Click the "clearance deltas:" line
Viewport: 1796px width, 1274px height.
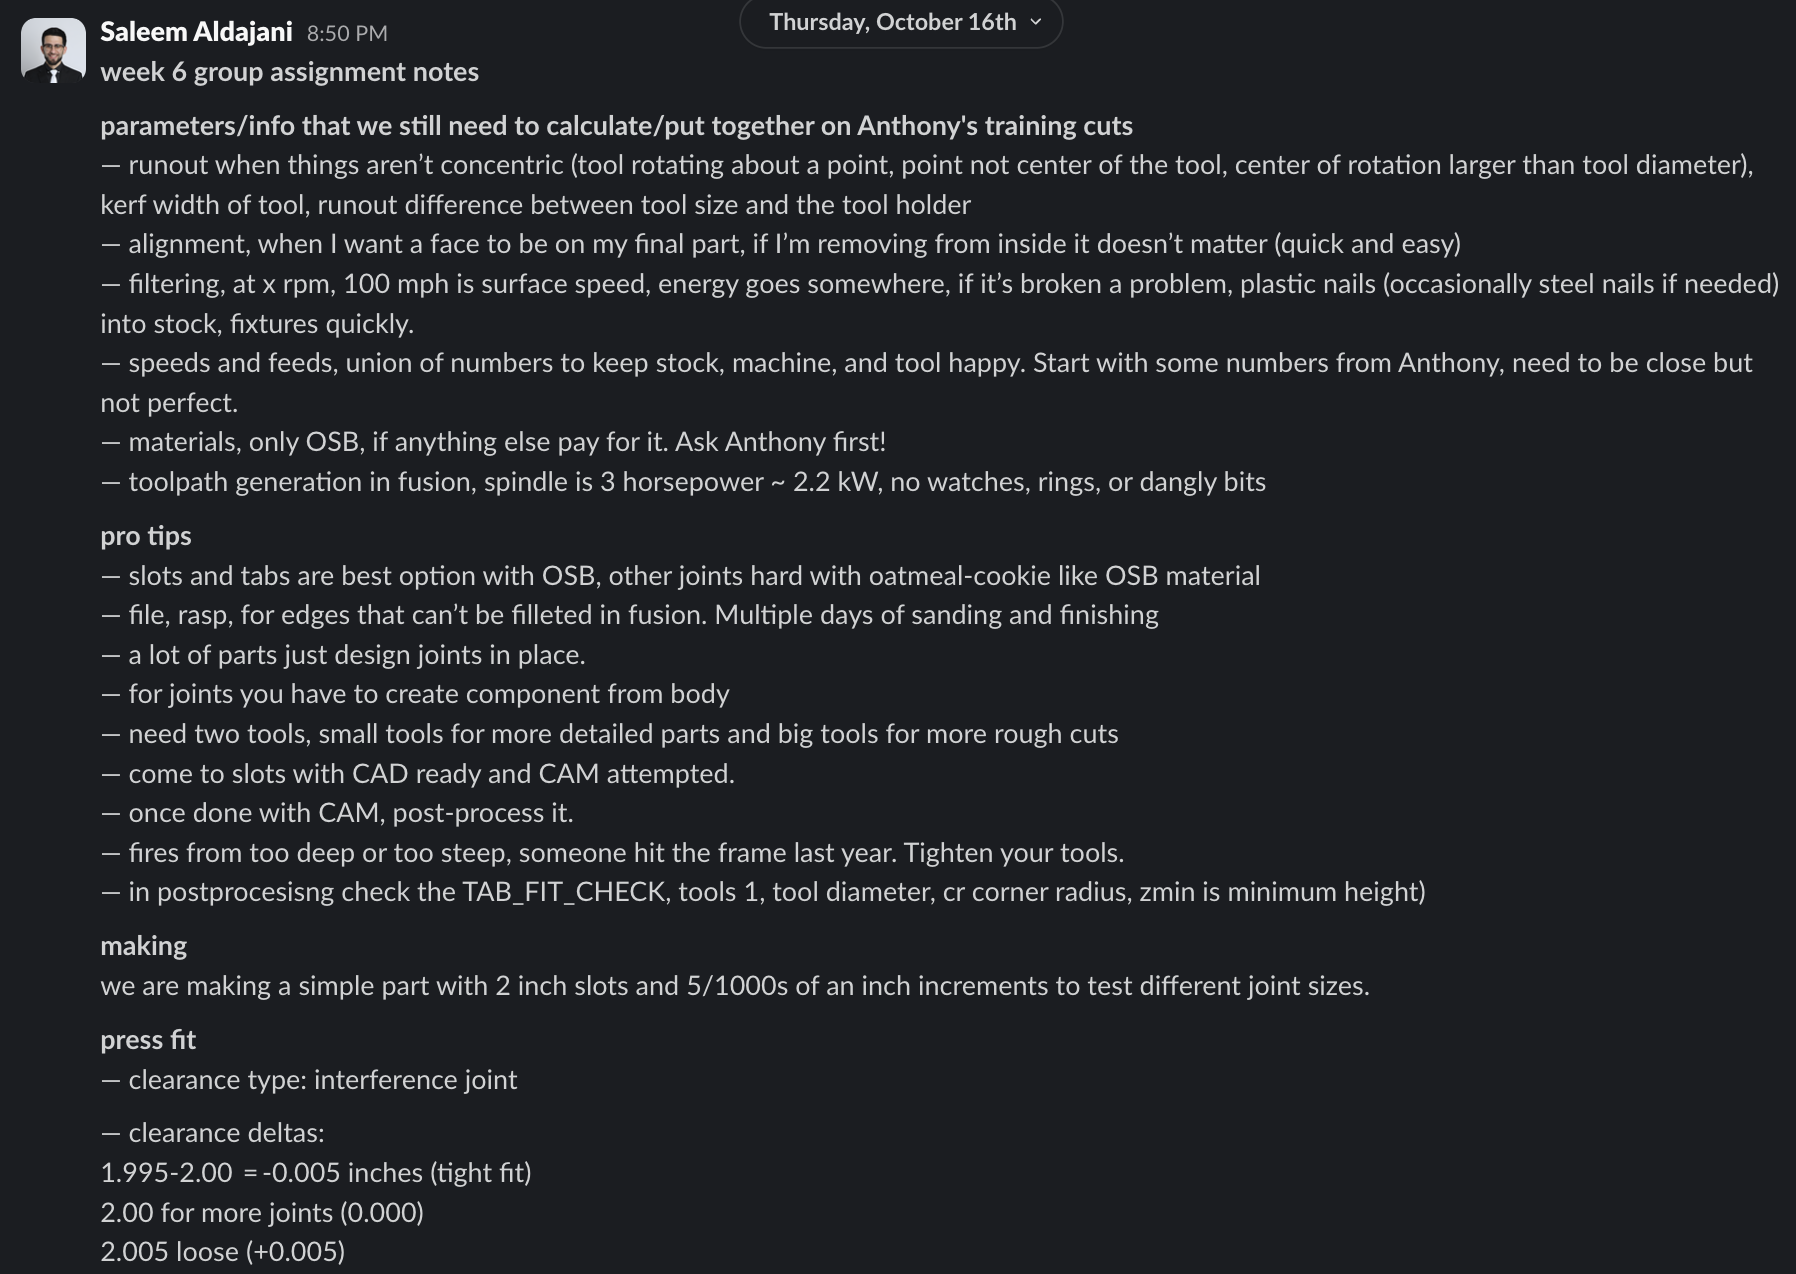[226, 1133]
